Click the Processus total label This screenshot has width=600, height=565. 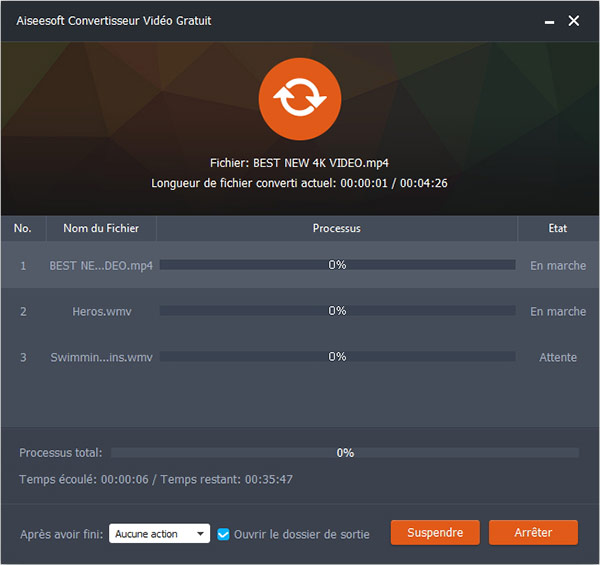click(61, 453)
